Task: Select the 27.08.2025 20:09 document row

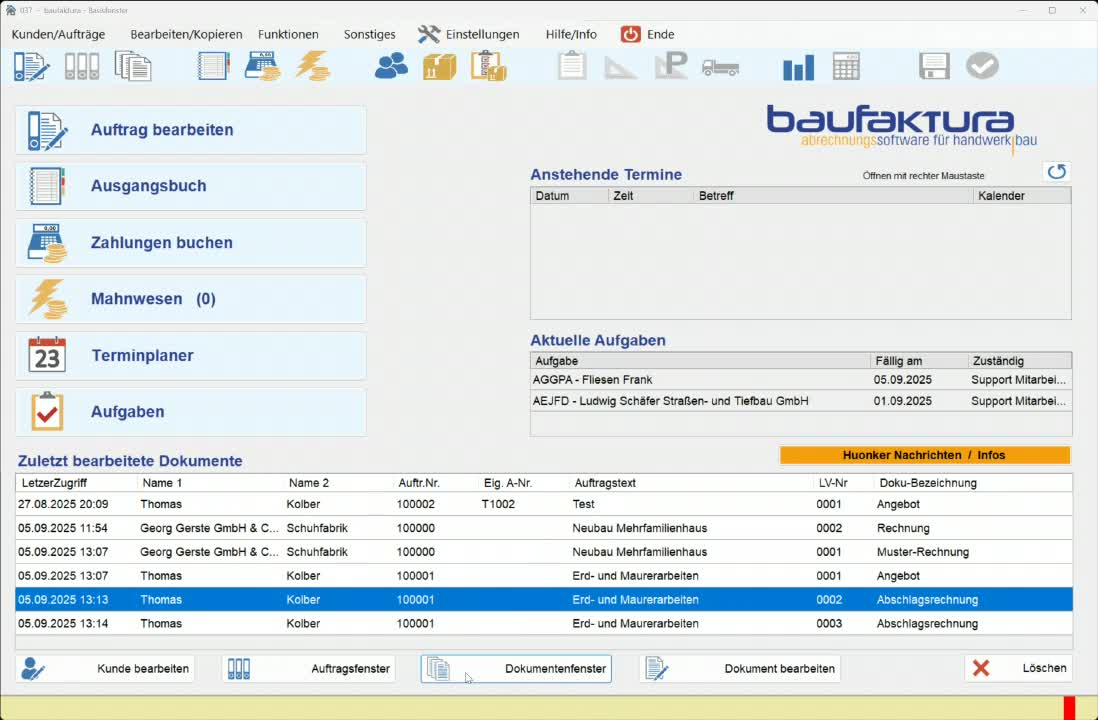Action: tap(543, 504)
